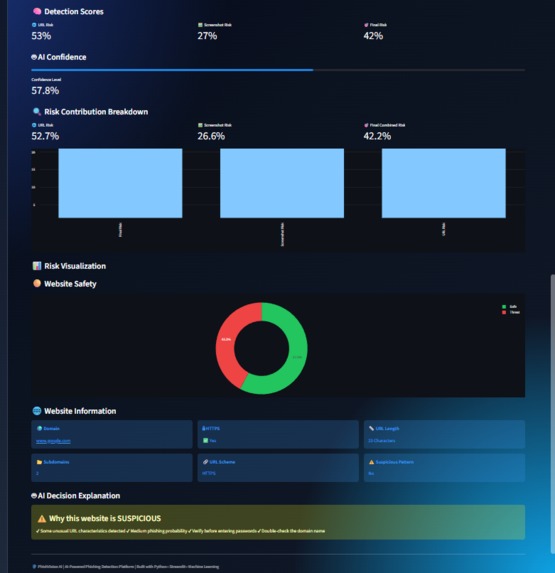Click the warning triangle in Suspicious Pattern card
Image resolution: width=555 pixels, height=573 pixels.
pyautogui.click(x=371, y=462)
